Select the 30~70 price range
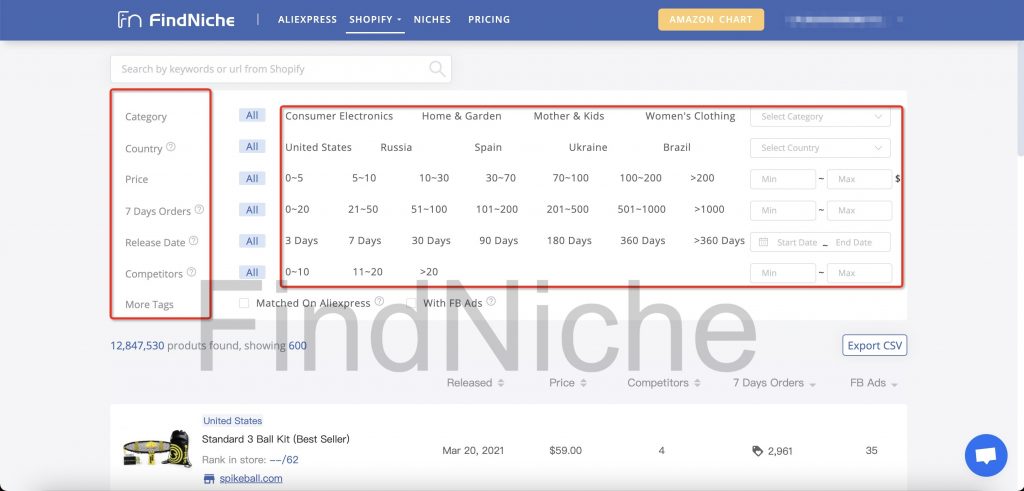 pyautogui.click(x=501, y=178)
